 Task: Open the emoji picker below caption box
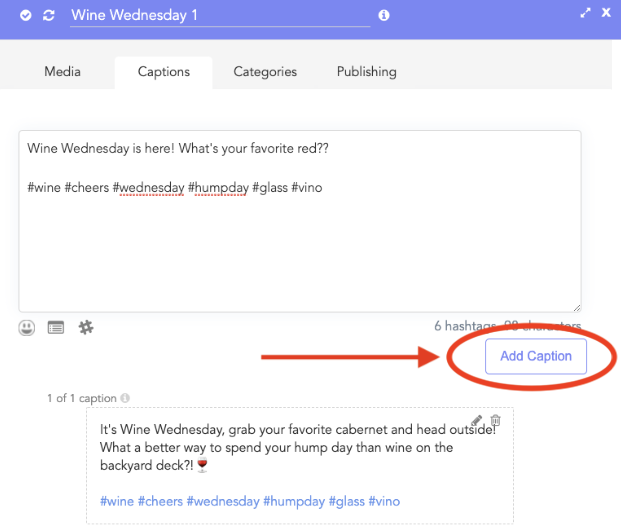click(x=27, y=327)
